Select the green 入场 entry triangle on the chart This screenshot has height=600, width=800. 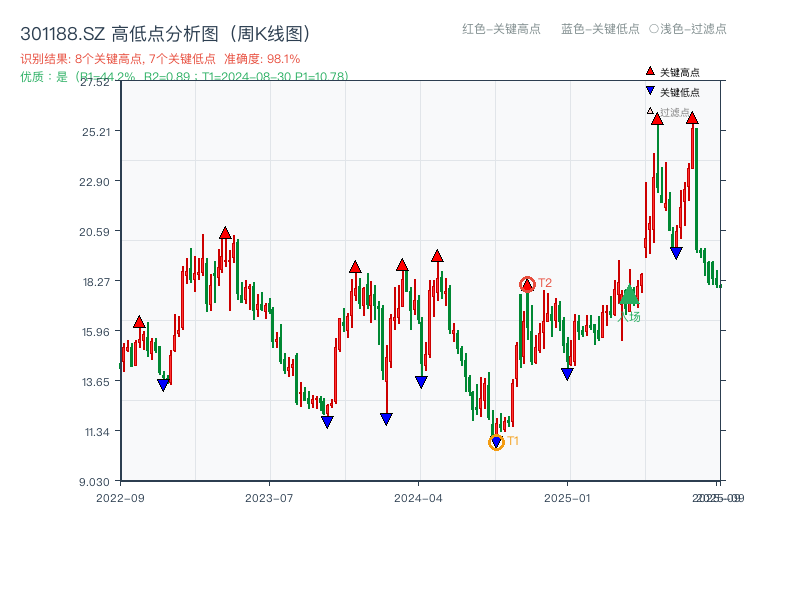click(x=629, y=297)
